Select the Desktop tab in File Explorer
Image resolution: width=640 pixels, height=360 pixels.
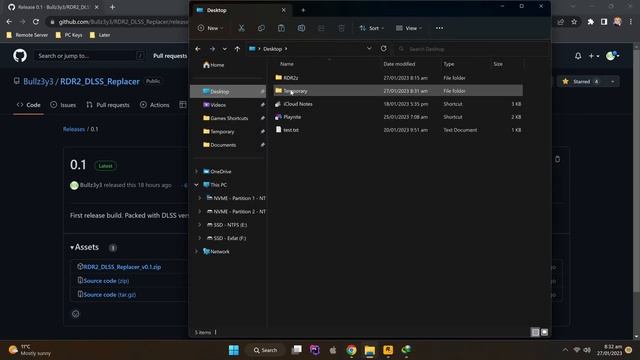241,10
